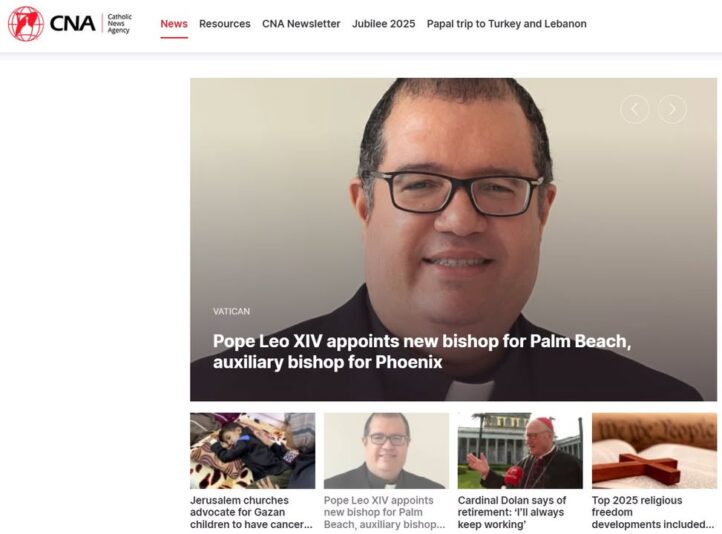This screenshot has width=722, height=534.
Task: Read Cardinal Dolan retirement story
Action: pyautogui.click(x=512, y=512)
